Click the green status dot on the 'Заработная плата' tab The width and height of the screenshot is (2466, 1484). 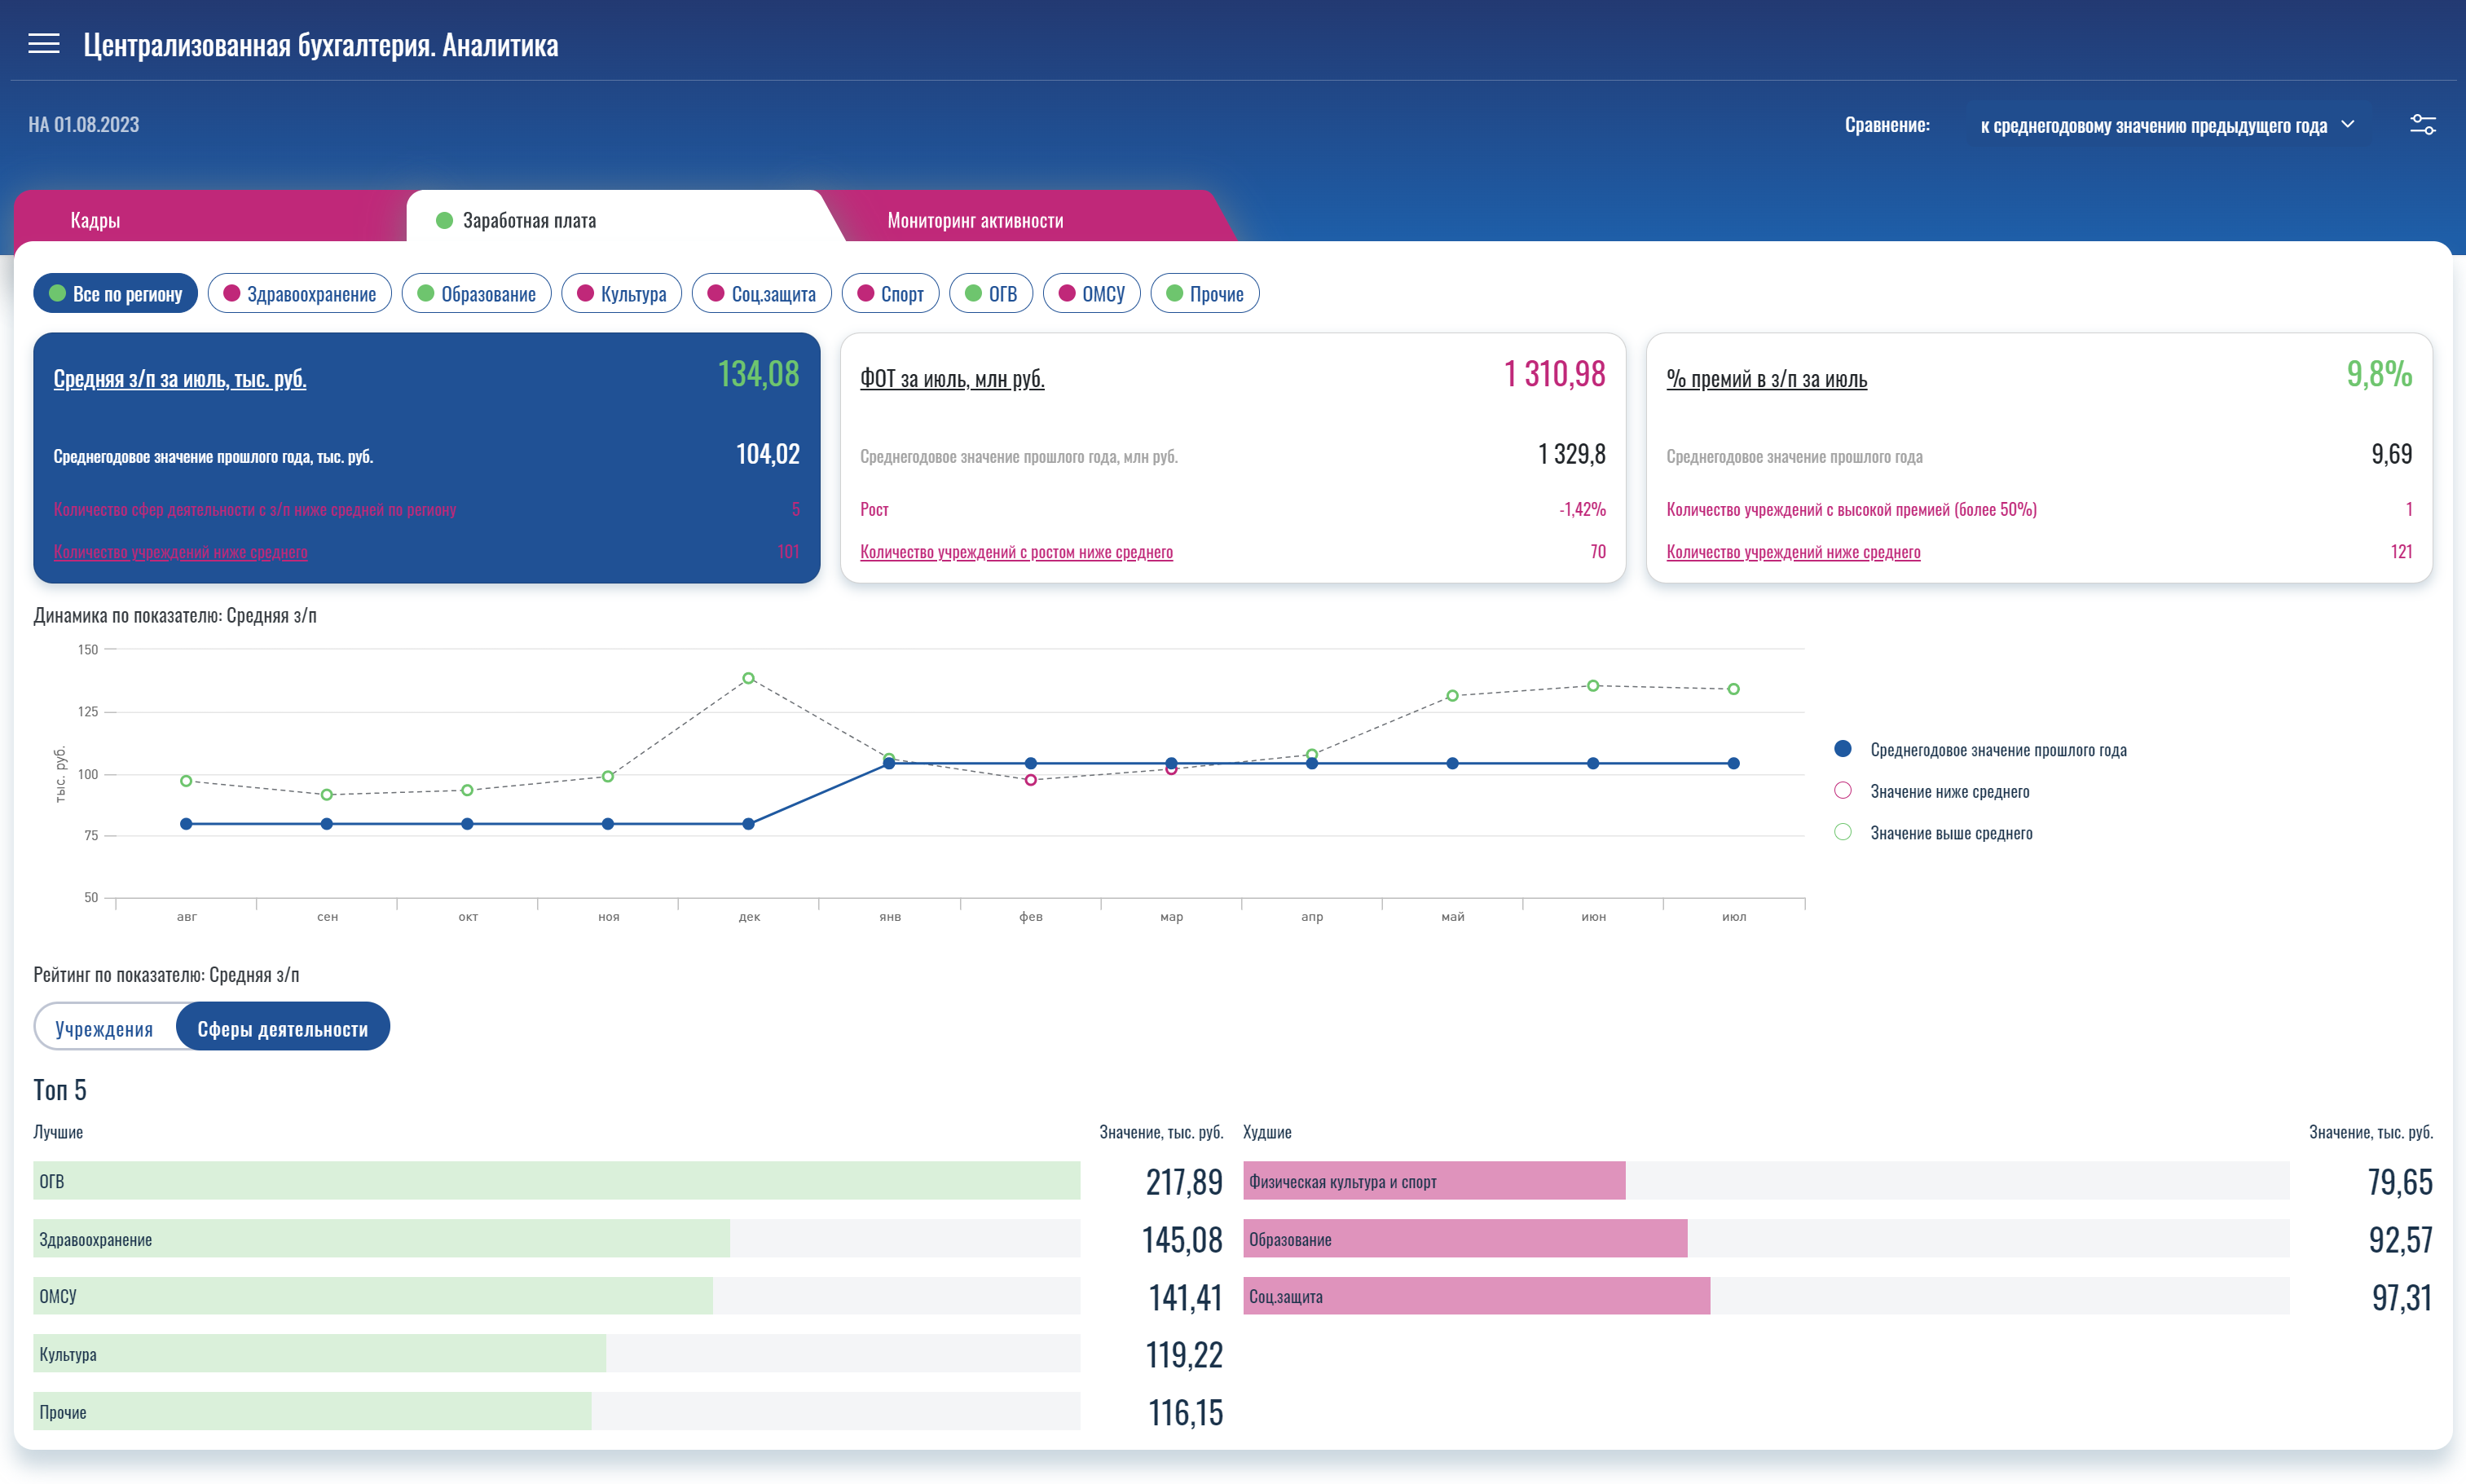[x=445, y=220]
